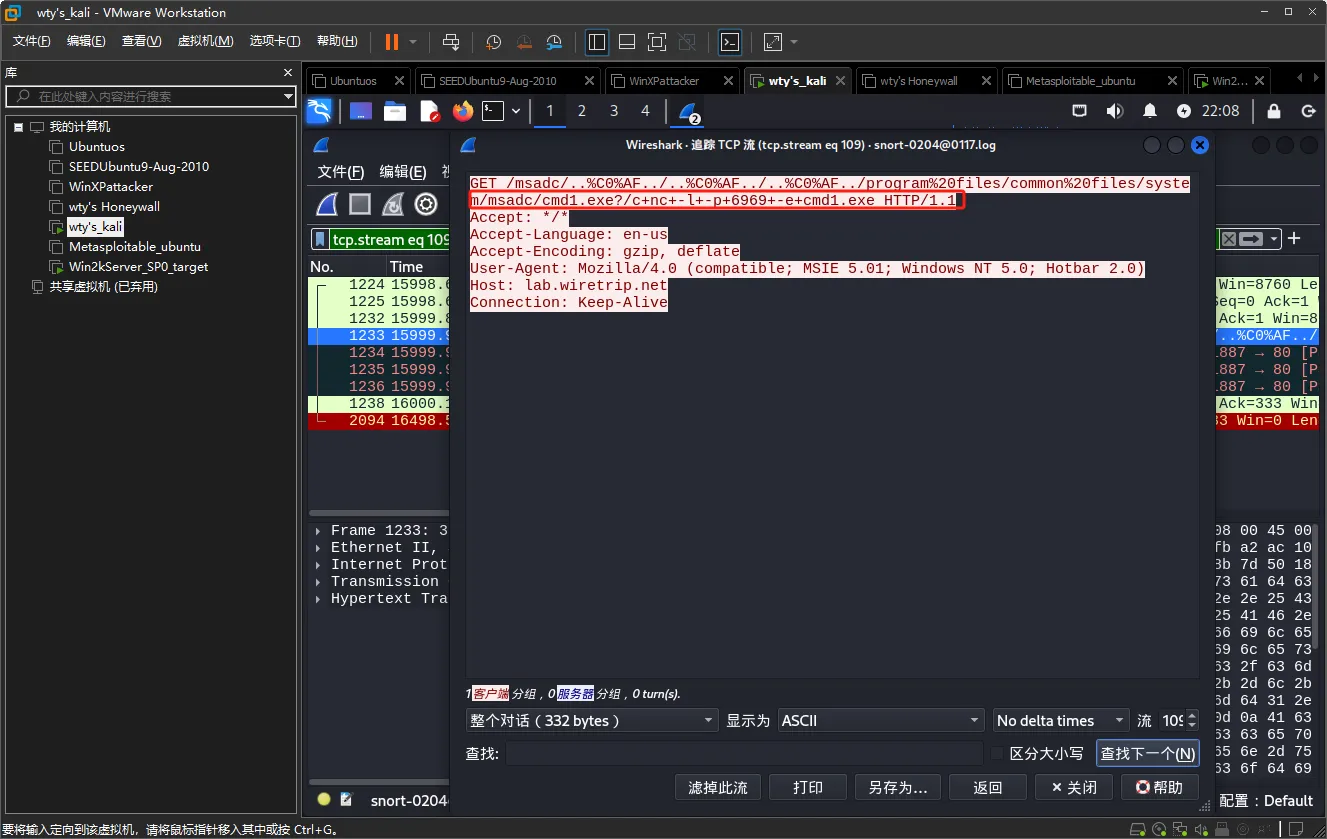Open the 查看(V) menu in VMware

141,41
